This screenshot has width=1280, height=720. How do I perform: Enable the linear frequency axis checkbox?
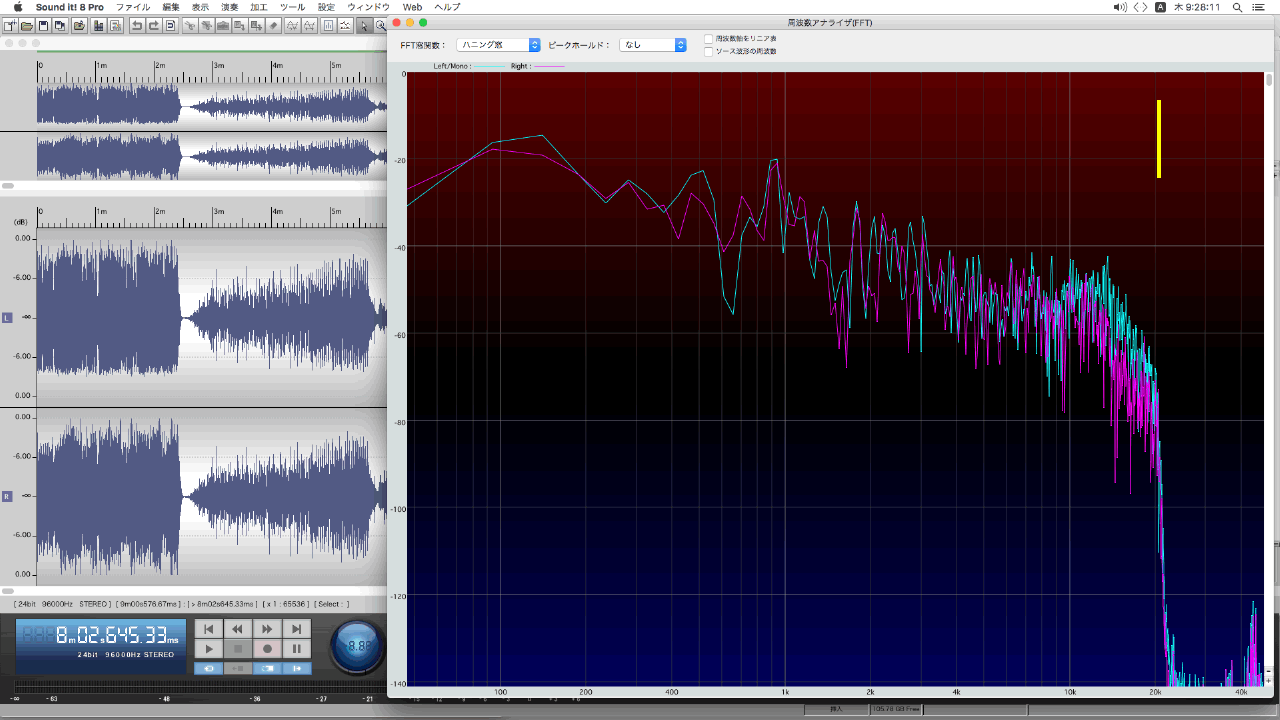(x=708, y=39)
